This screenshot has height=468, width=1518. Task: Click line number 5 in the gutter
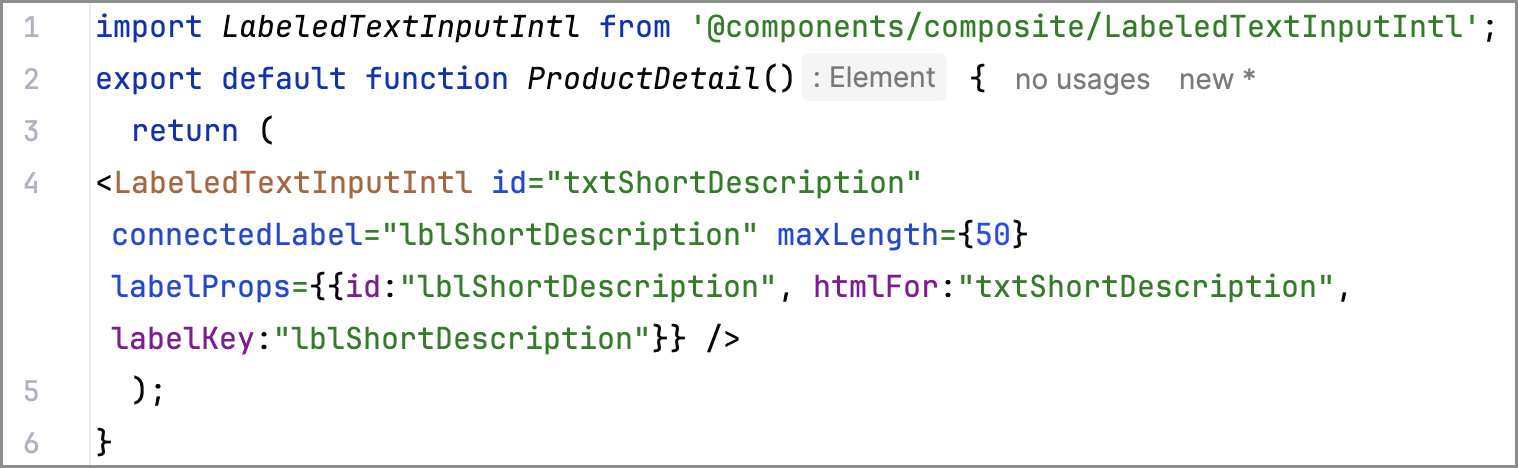click(31, 391)
